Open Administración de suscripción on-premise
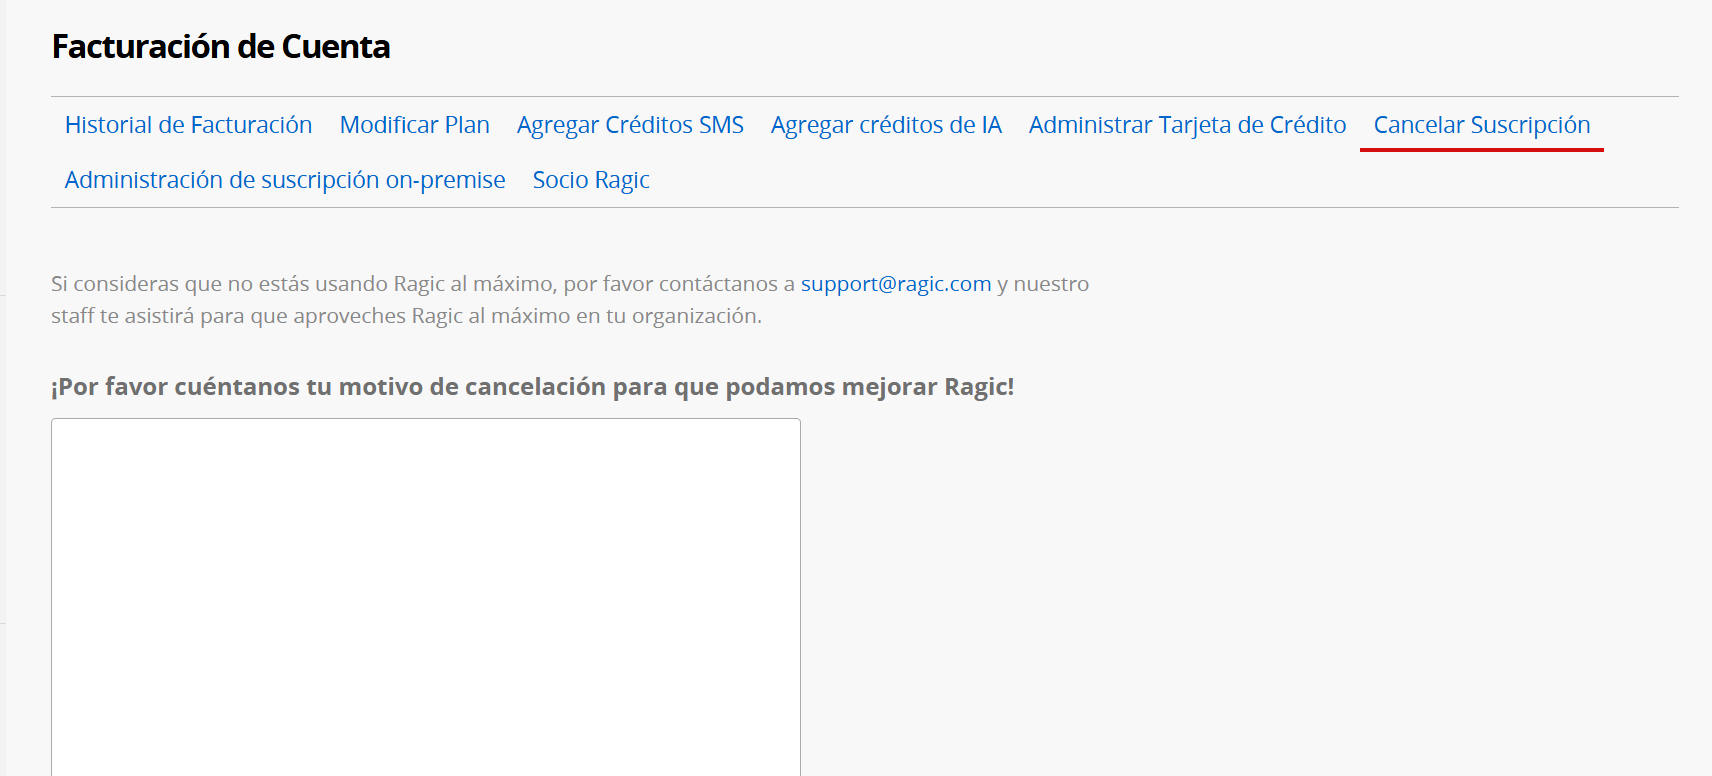This screenshot has width=1712, height=776. [x=285, y=180]
